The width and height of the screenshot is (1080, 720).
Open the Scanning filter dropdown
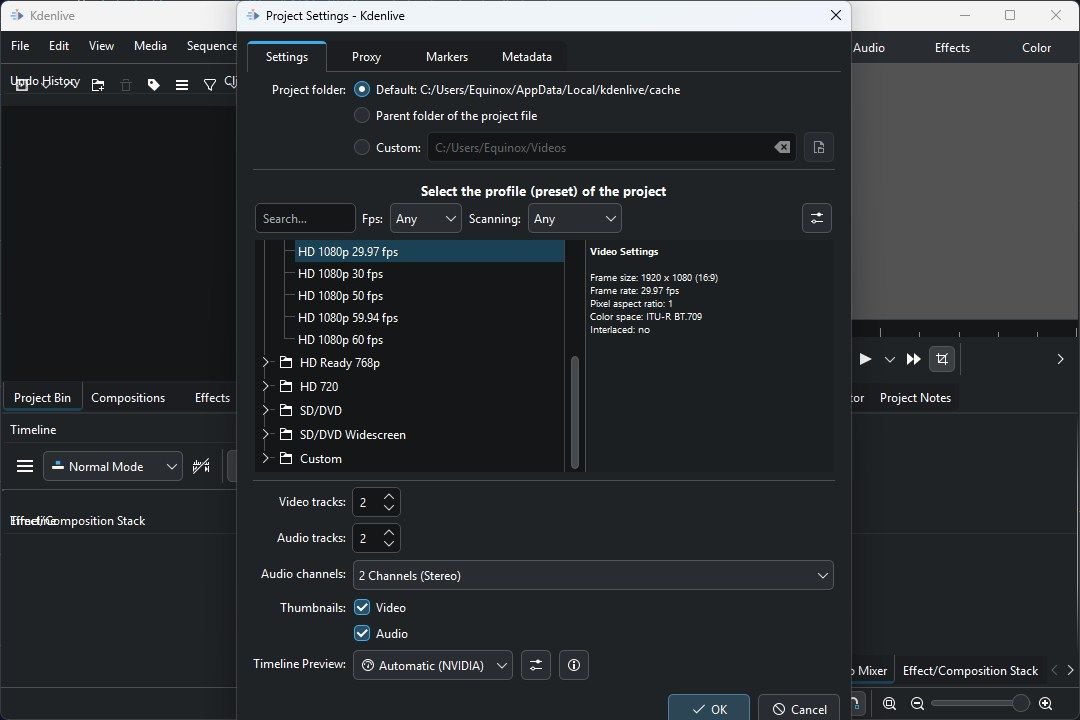click(x=574, y=218)
